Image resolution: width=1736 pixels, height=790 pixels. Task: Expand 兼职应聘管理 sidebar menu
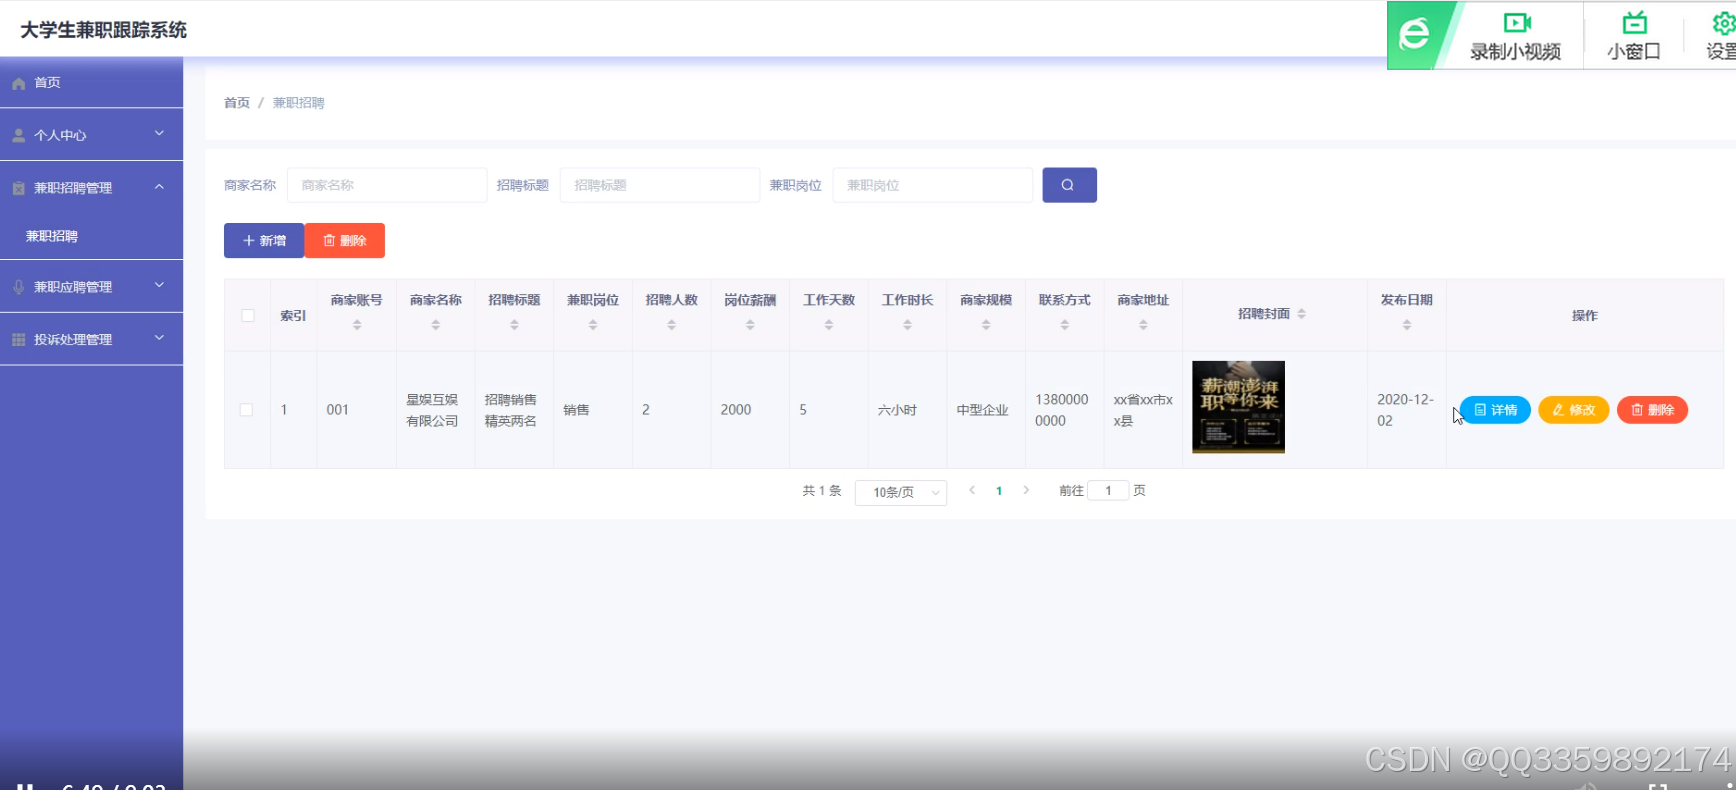point(91,287)
